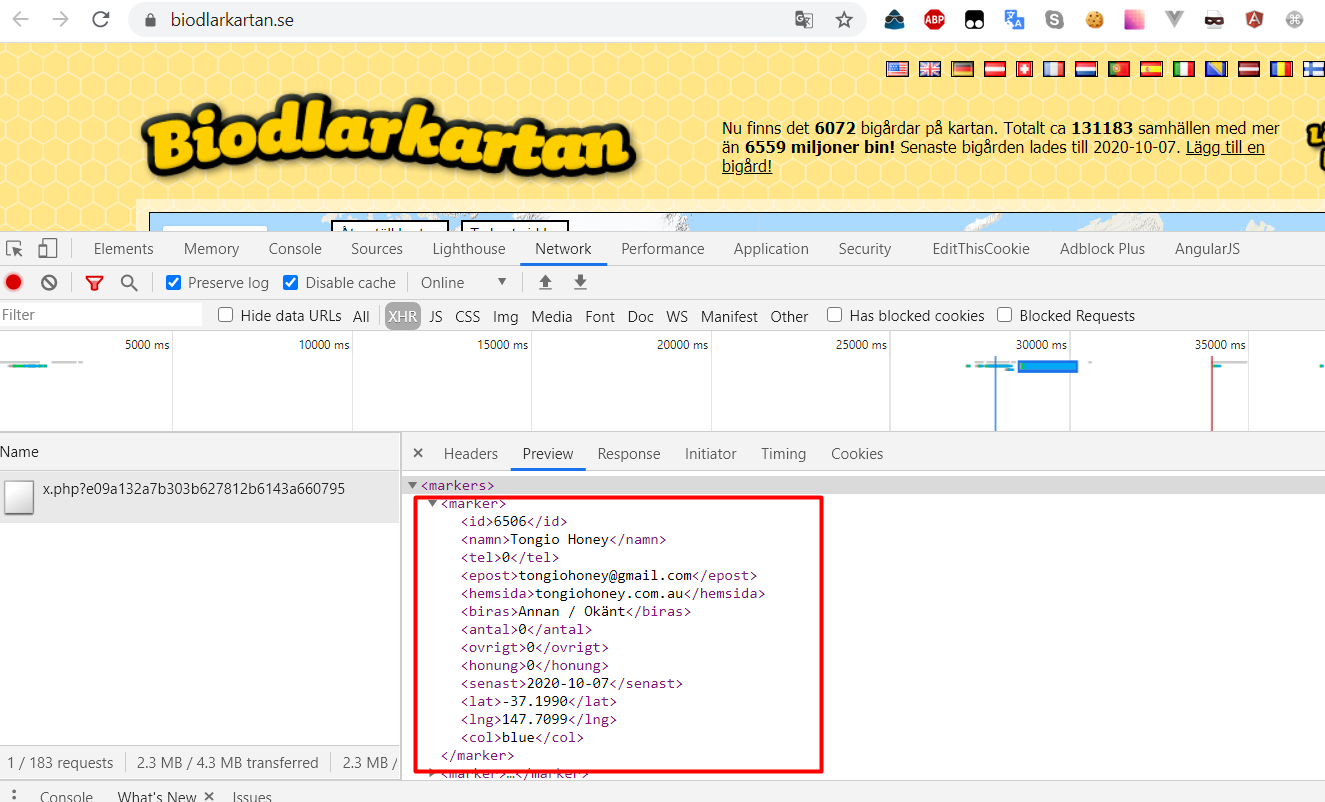Image resolution: width=1325 pixels, height=802 pixels.
Task: Collapse the markers XML root node
Action: tap(413, 486)
